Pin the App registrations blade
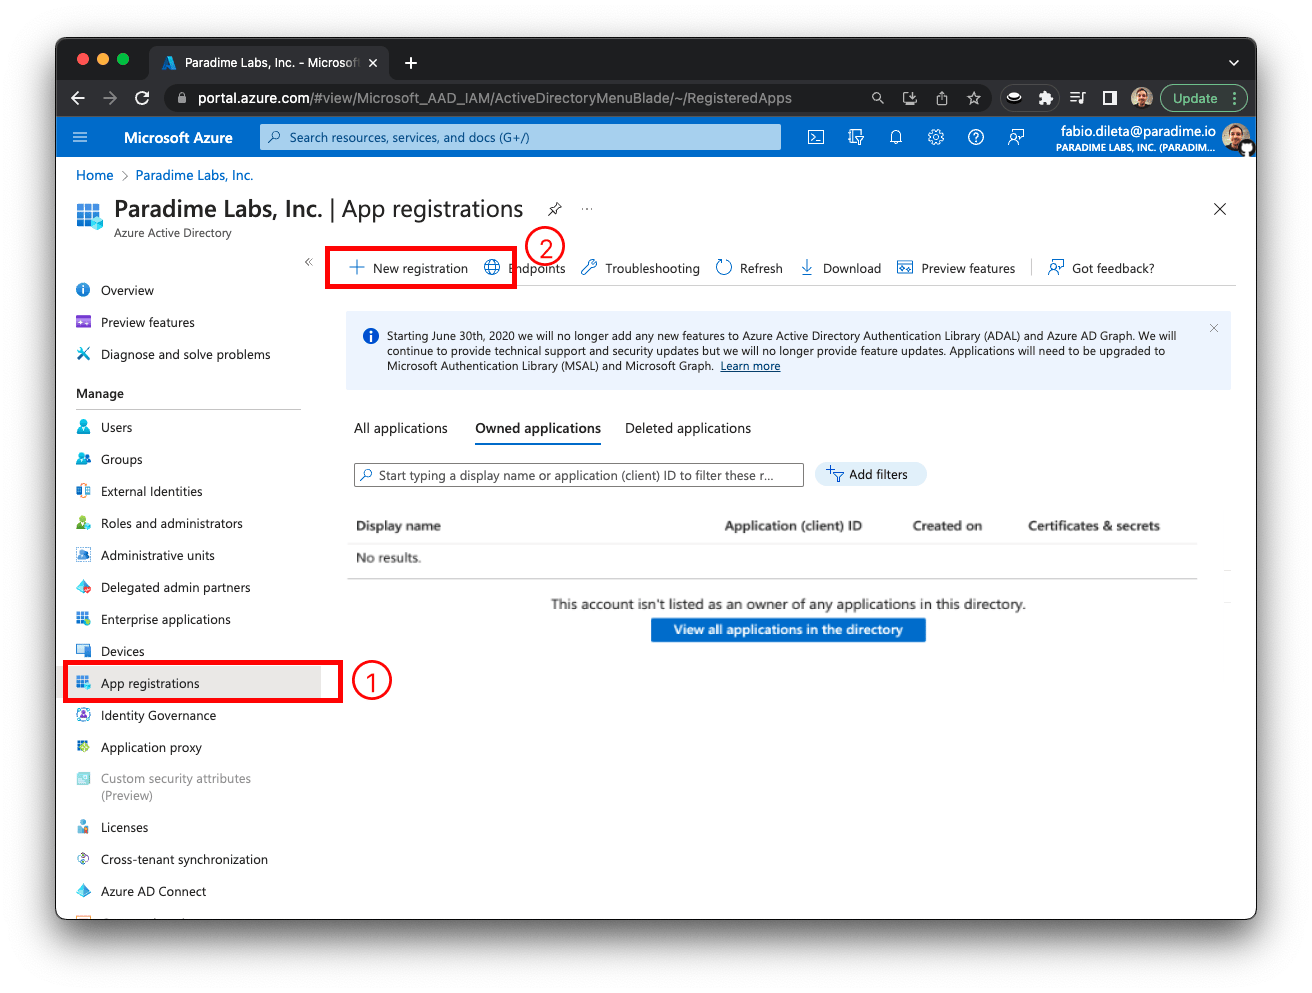The height and width of the screenshot is (993, 1312). [555, 209]
